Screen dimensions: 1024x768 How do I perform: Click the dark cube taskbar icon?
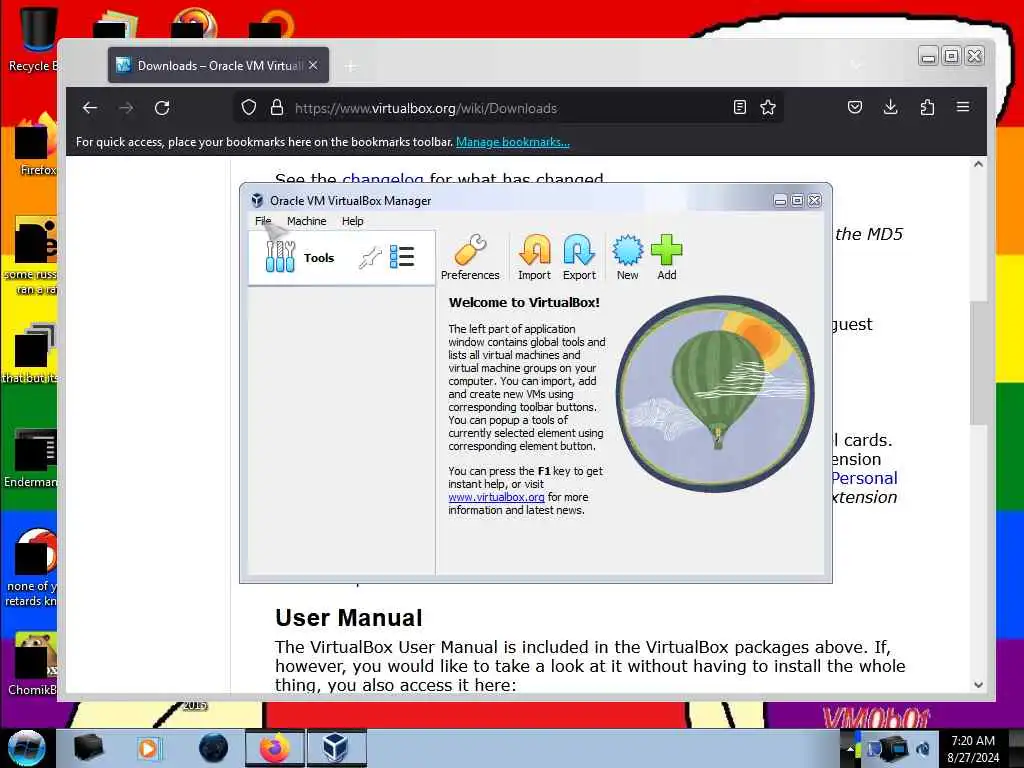coord(89,748)
